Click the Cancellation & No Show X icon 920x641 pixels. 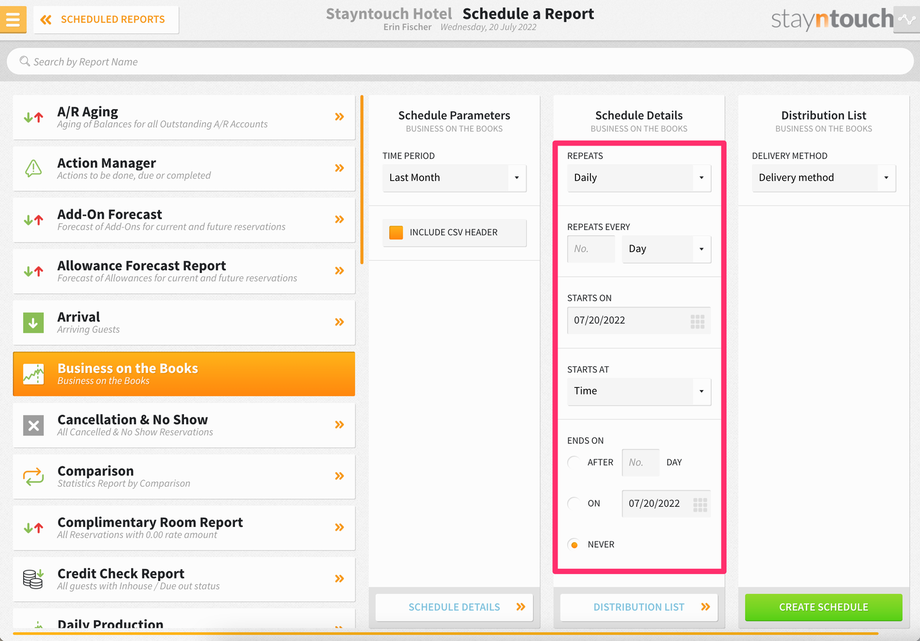click(33, 425)
